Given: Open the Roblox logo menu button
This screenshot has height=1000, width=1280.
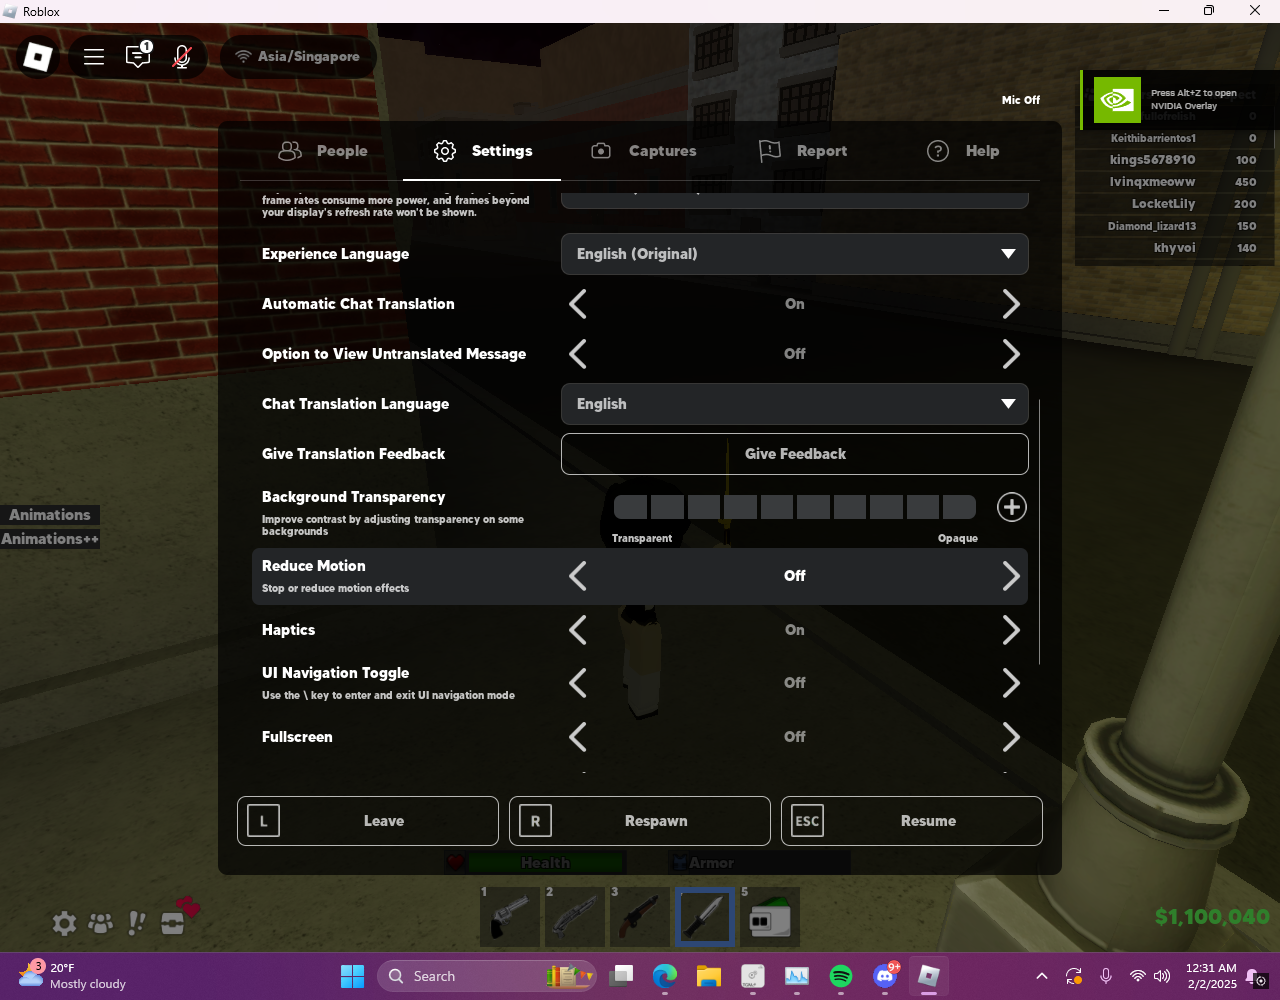Looking at the screenshot, I should click(x=37, y=57).
